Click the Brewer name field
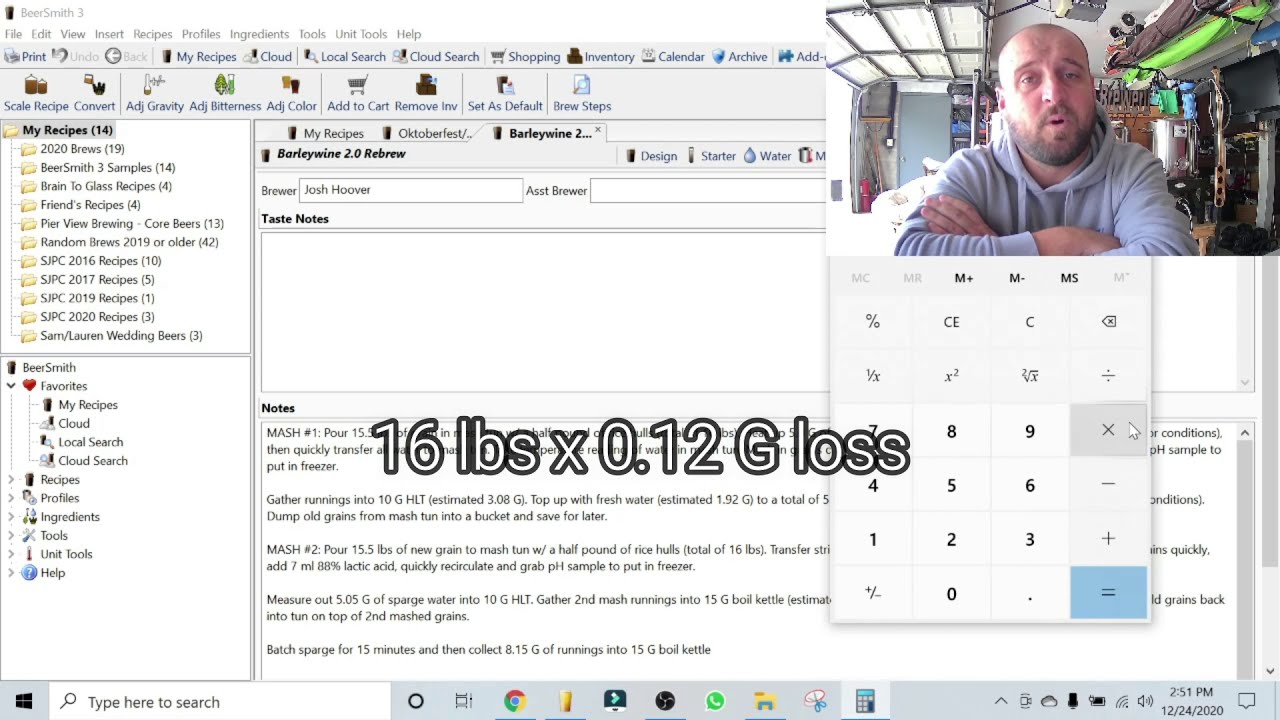The height and width of the screenshot is (720, 1280). click(411, 190)
